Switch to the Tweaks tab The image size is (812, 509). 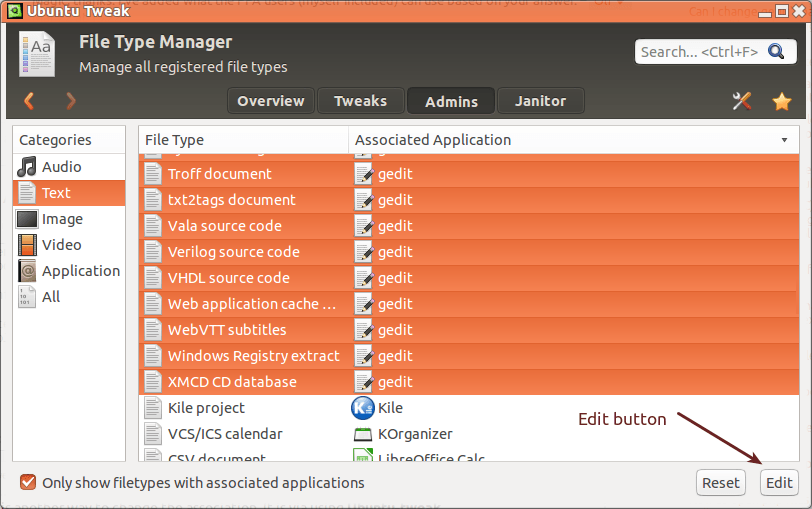tap(360, 101)
